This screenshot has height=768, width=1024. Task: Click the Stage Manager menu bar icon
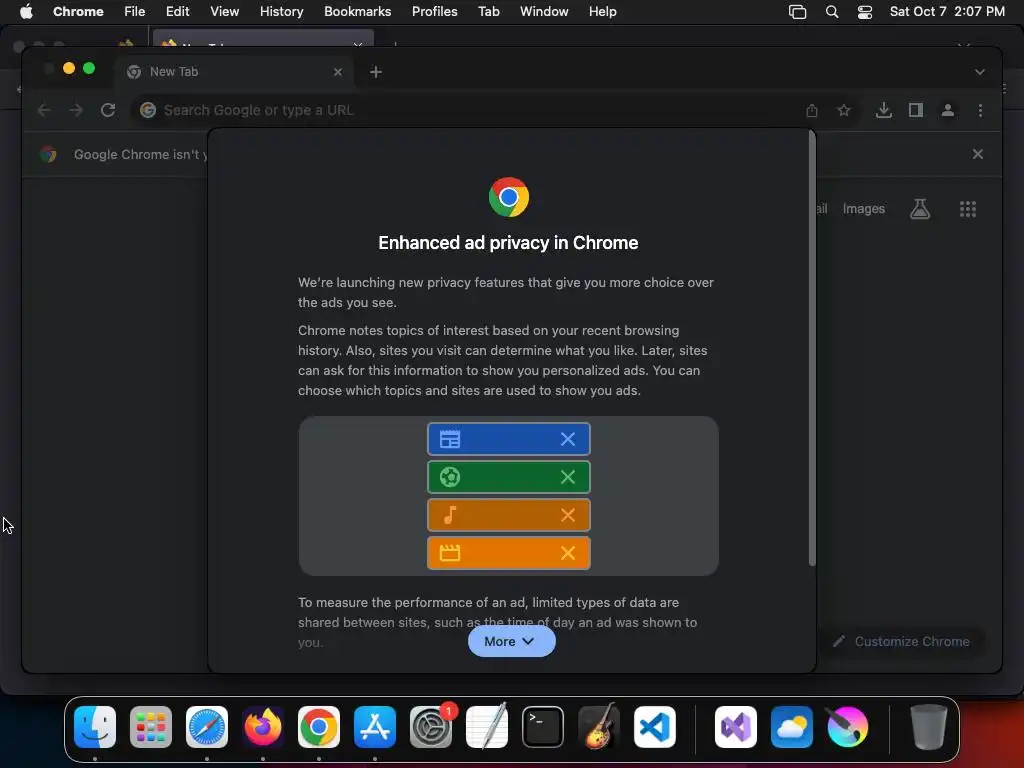(797, 12)
